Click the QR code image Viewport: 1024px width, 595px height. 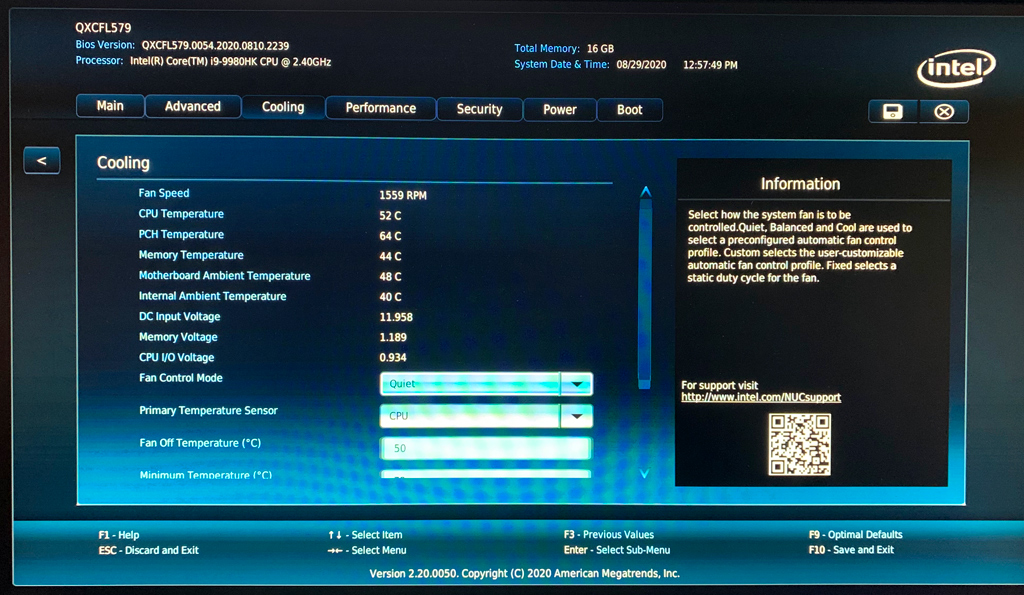click(x=799, y=444)
